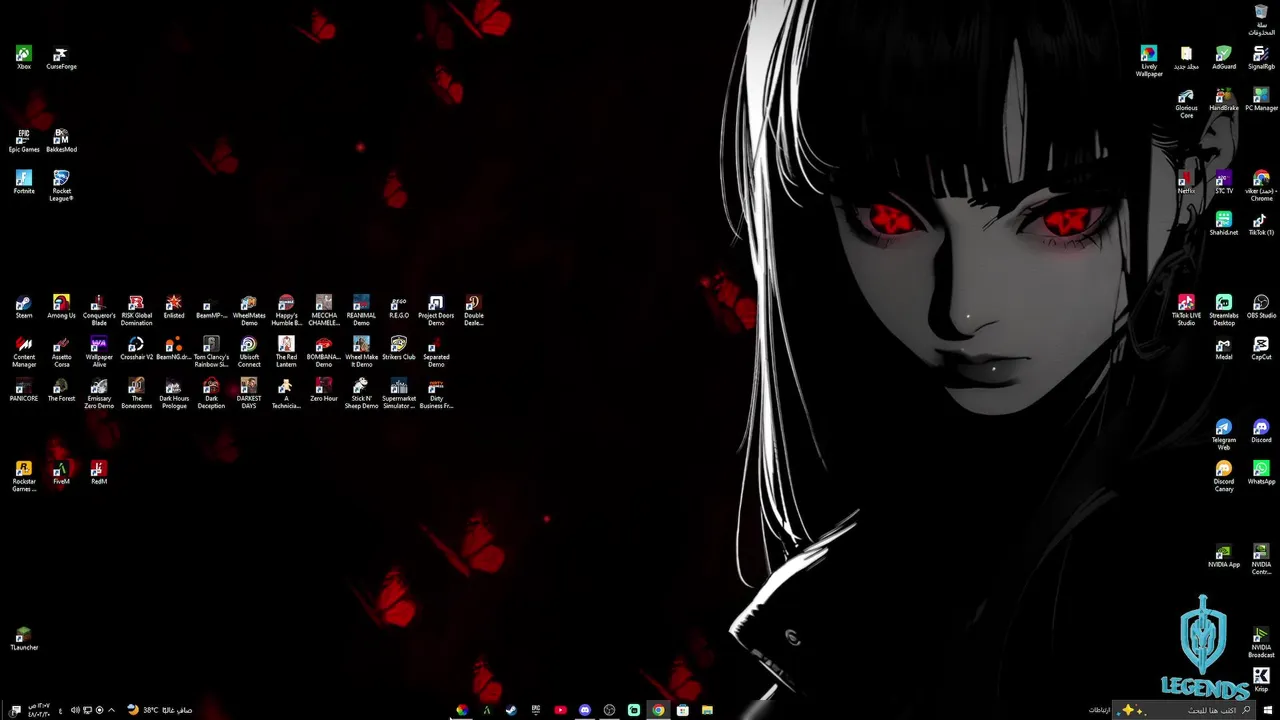Focus the taskbar search box

pyautogui.click(x=1183, y=710)
